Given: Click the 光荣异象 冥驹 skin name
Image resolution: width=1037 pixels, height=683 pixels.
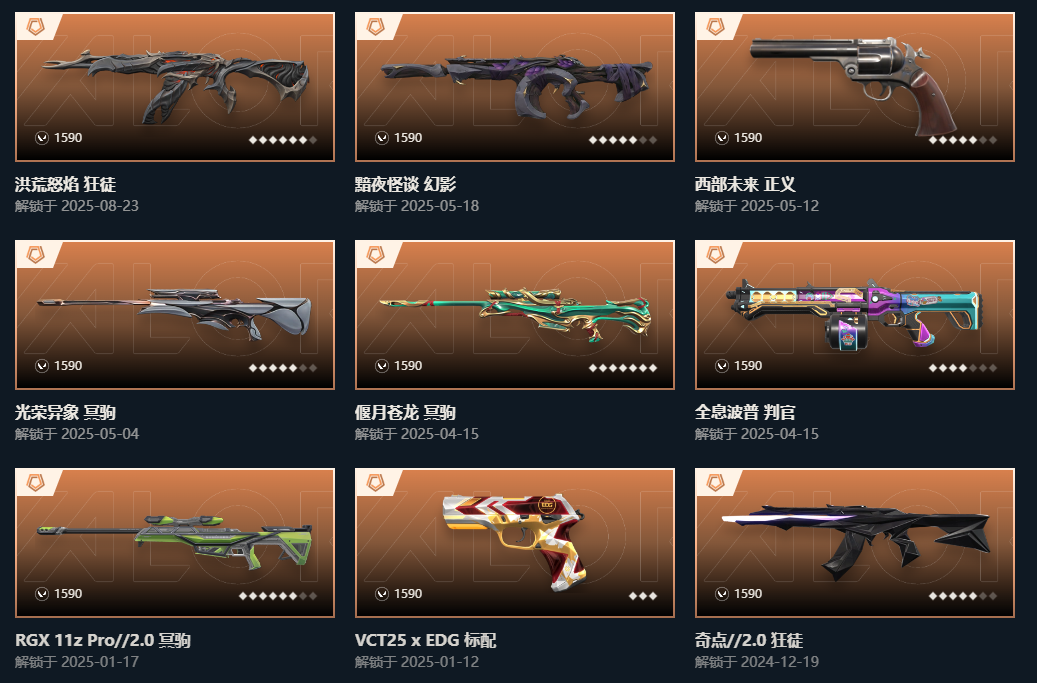Looking at the screenshot, I should 65,412.
